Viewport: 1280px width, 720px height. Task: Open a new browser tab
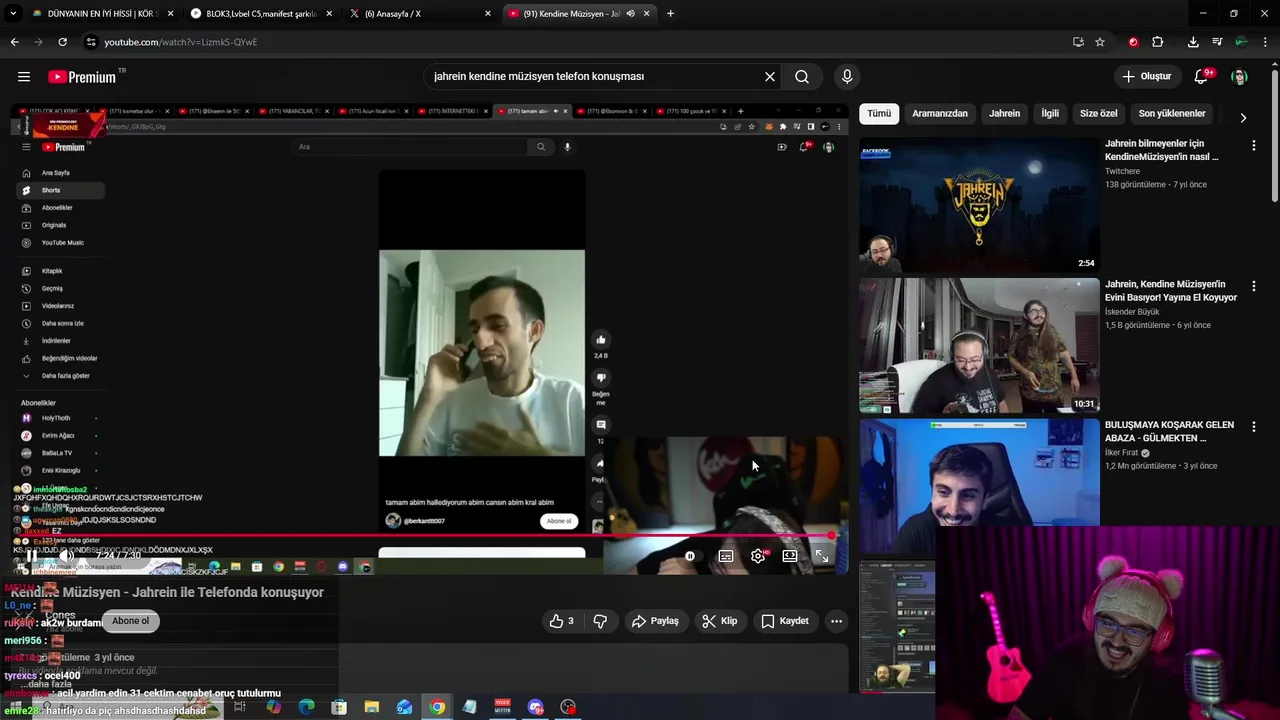point(670,13)
